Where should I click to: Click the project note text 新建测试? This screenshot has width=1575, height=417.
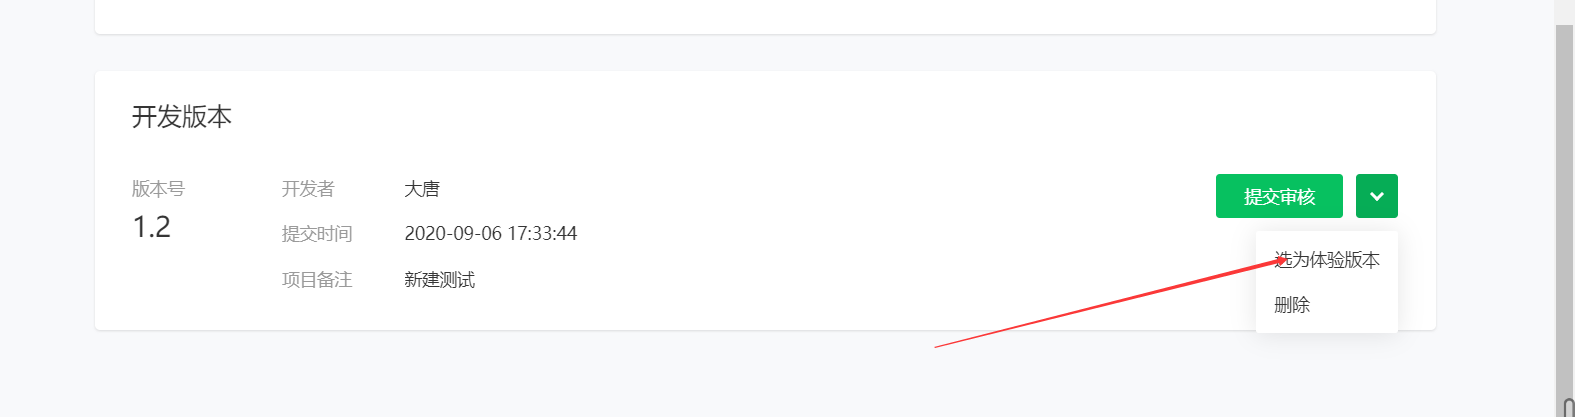point(440,280)
